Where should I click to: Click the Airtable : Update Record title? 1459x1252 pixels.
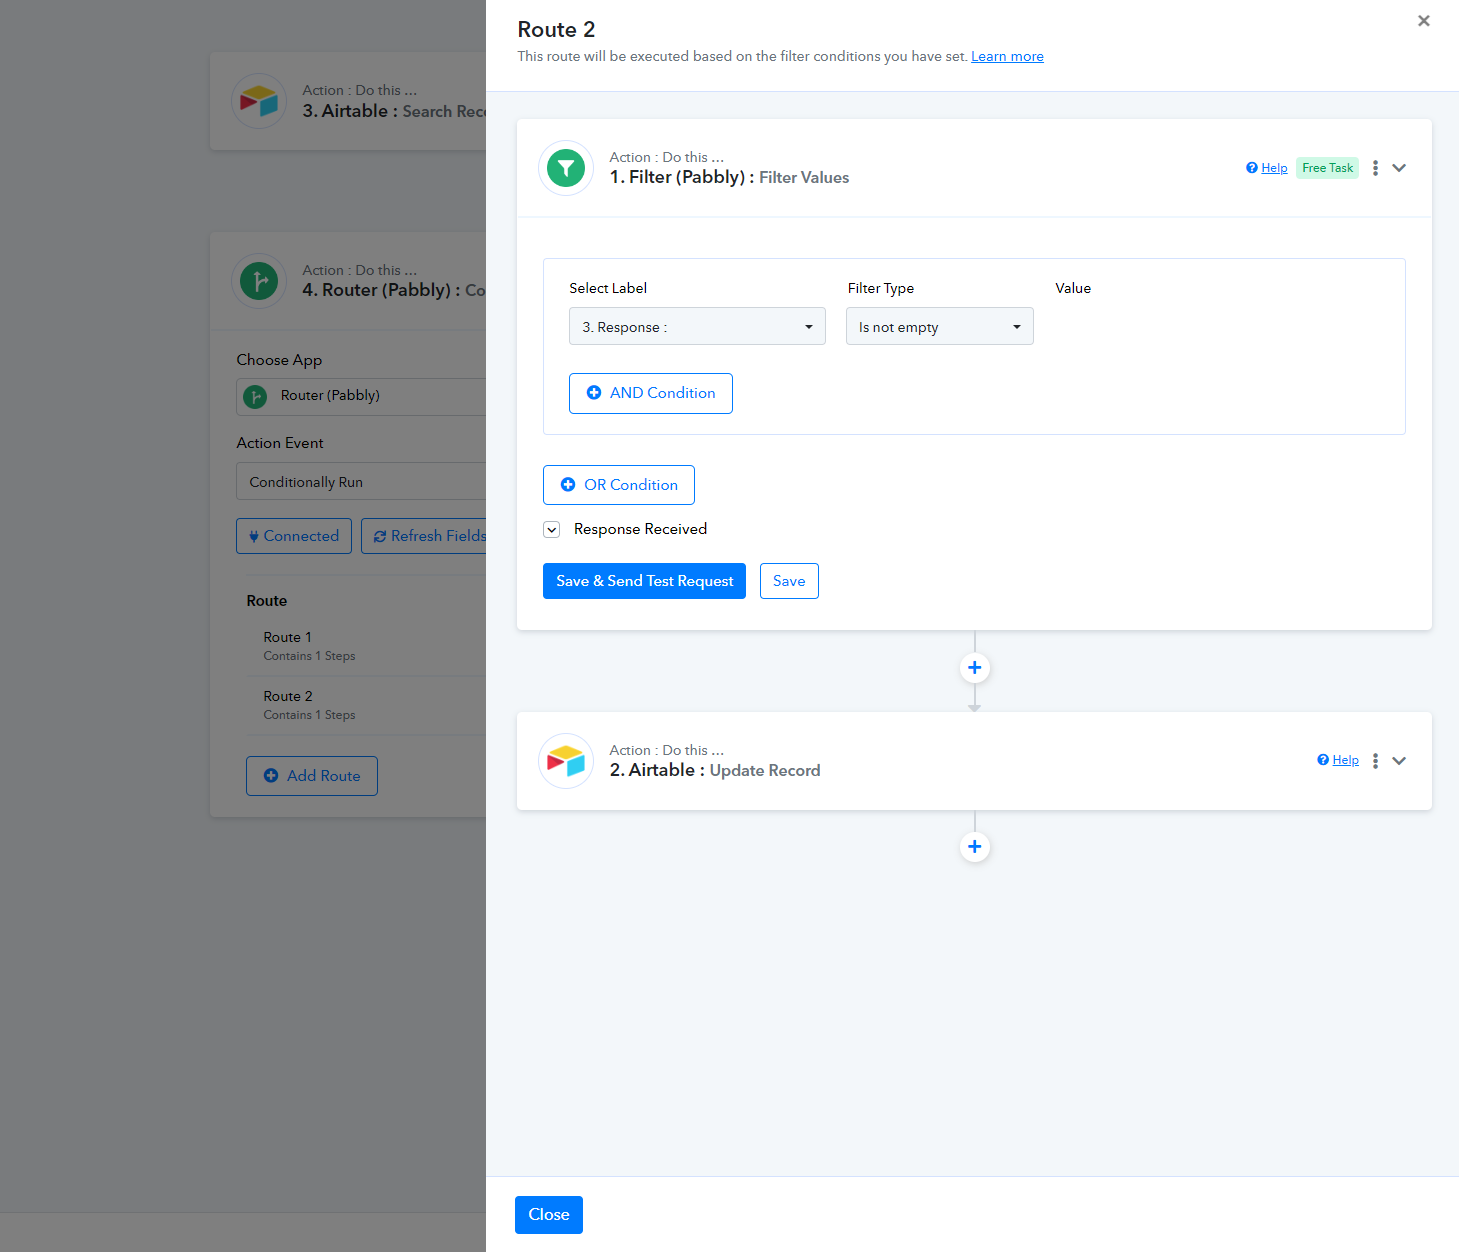pos(715,770)
